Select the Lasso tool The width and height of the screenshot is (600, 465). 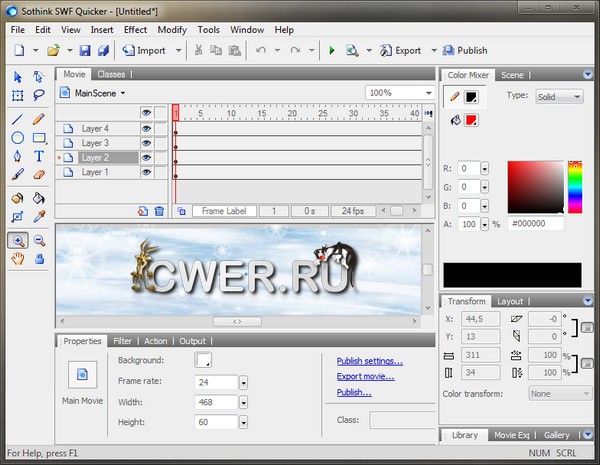[x=39, y=95]
